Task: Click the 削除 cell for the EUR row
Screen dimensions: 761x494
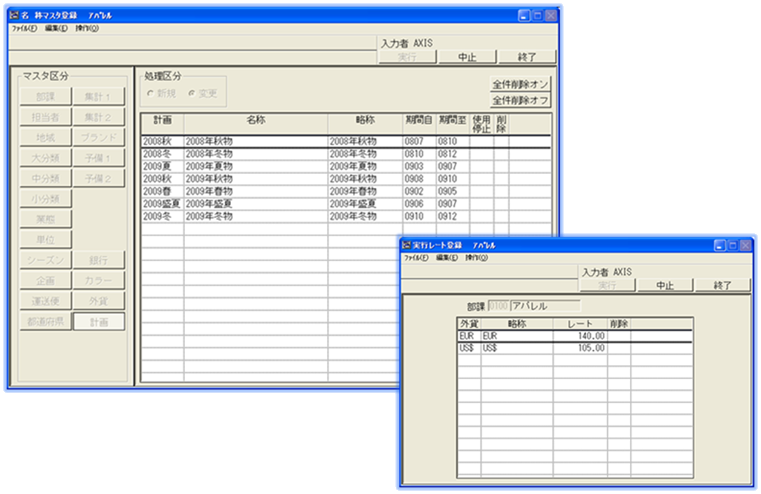Action: [x=618, y=336]
